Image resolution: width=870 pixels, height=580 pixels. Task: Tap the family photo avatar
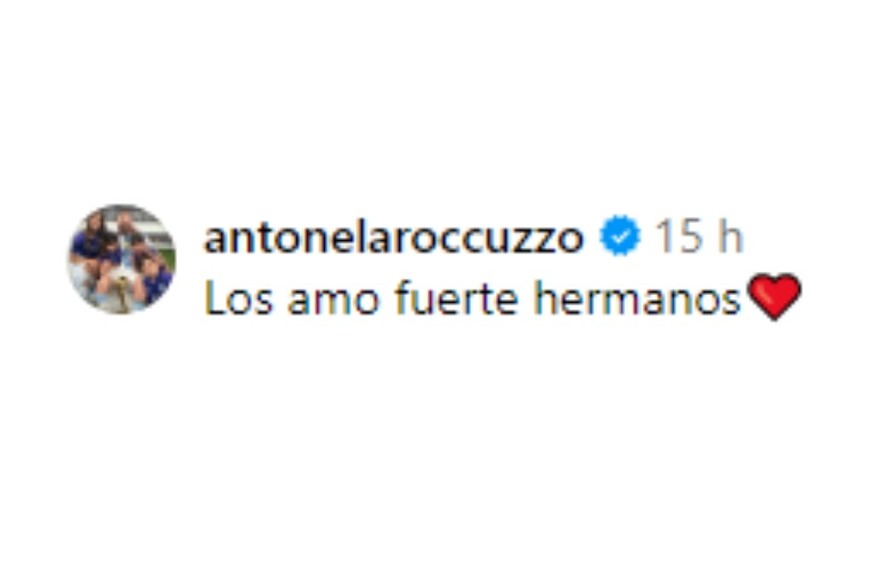(122, 259)
